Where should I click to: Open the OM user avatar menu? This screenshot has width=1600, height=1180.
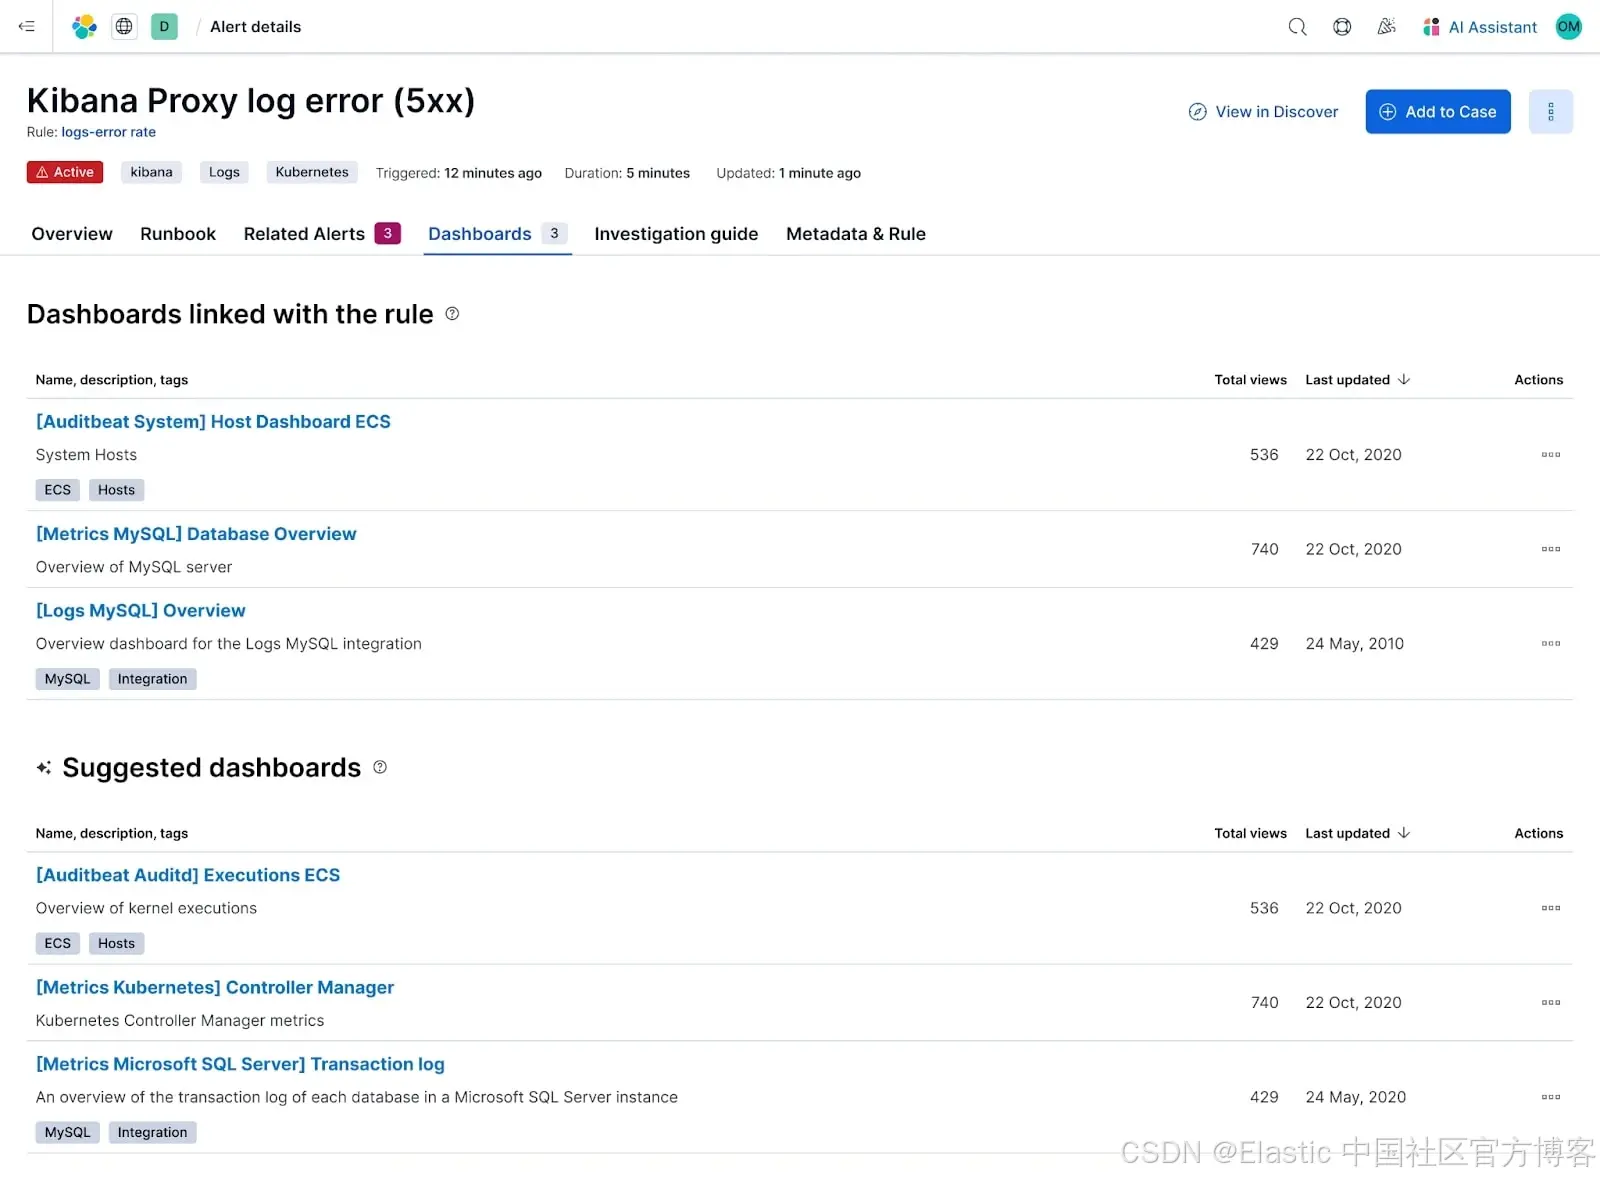(1568, 27)
